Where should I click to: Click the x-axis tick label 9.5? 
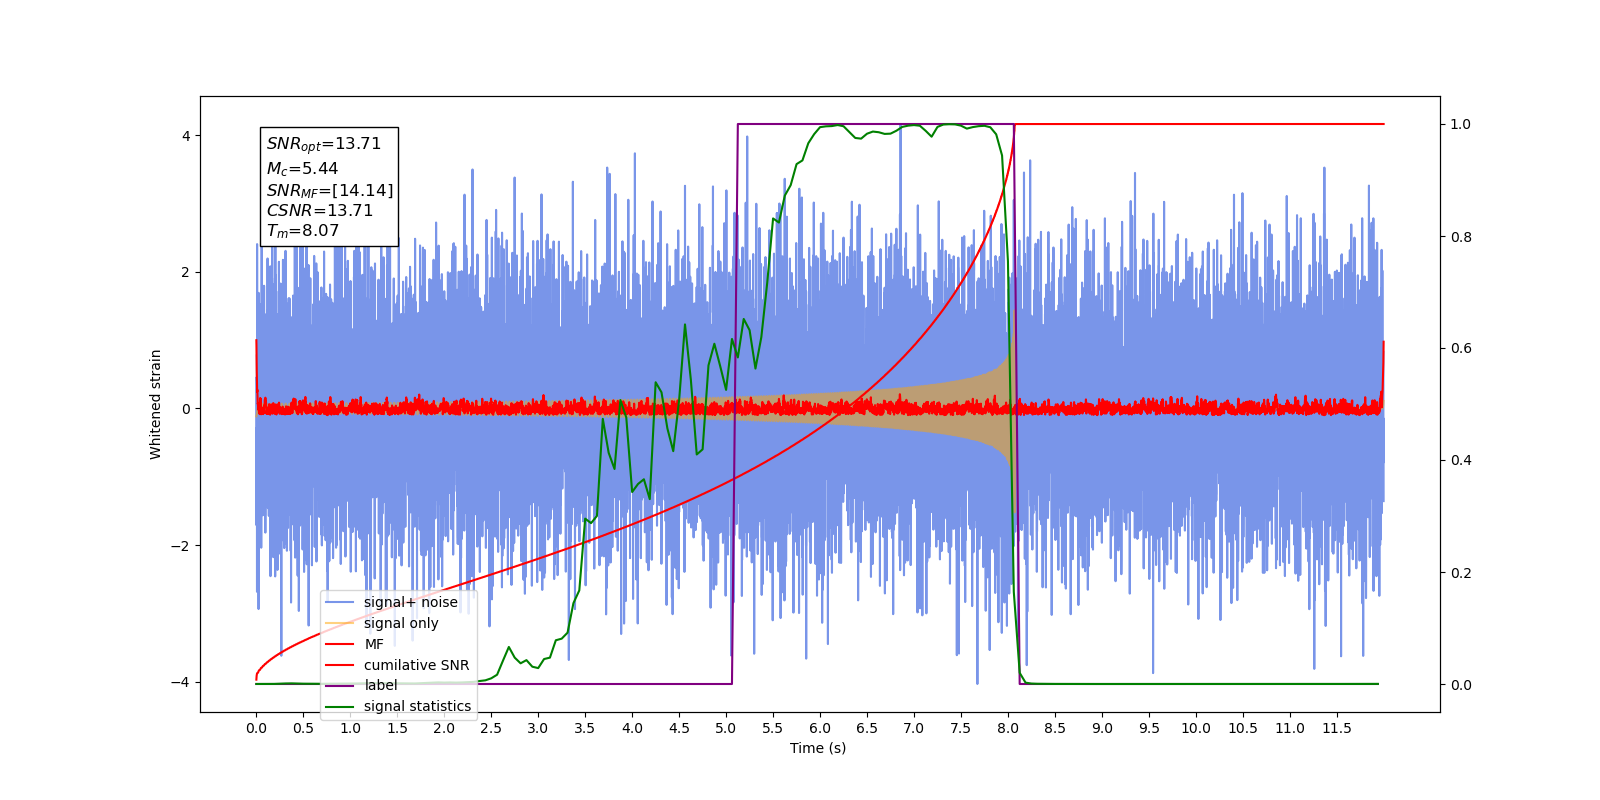point(1149,728)
